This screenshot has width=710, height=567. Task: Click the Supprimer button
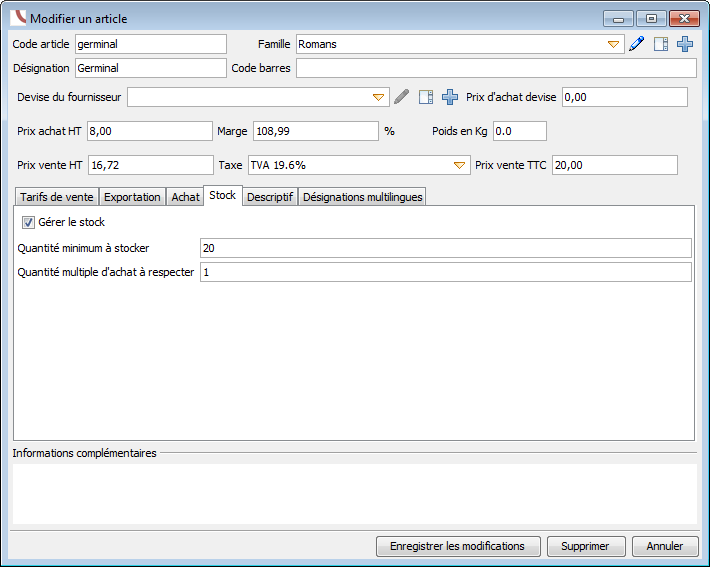pos(586,546)
